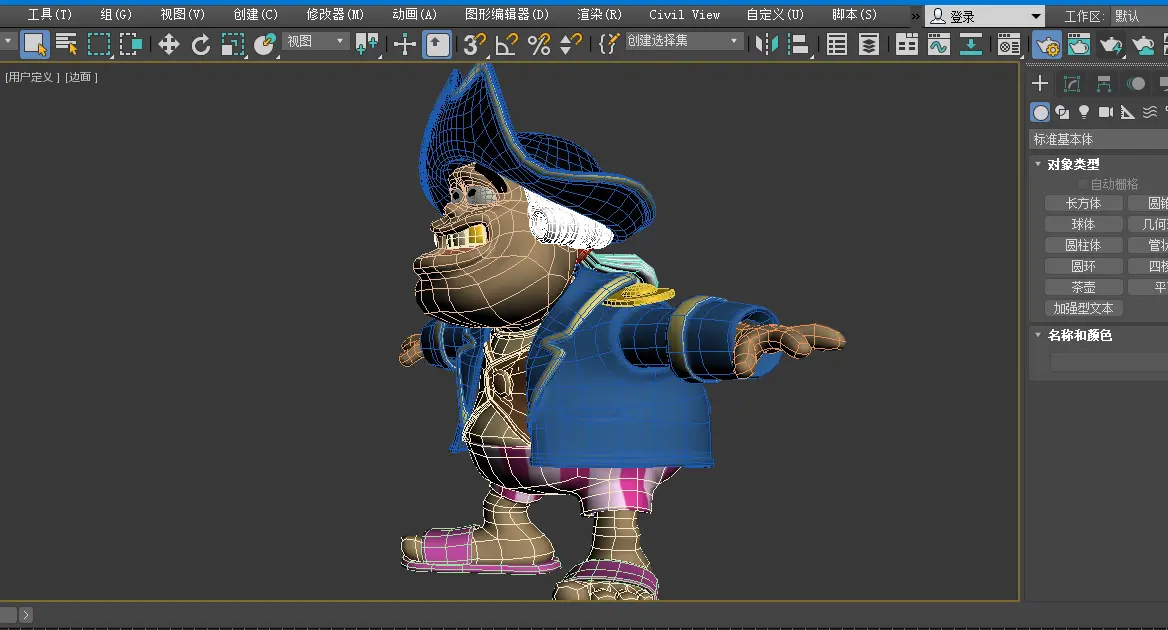Click the 球体 sphere primitive button
Screen dimensions: 1168x630
coord(1083,224)
